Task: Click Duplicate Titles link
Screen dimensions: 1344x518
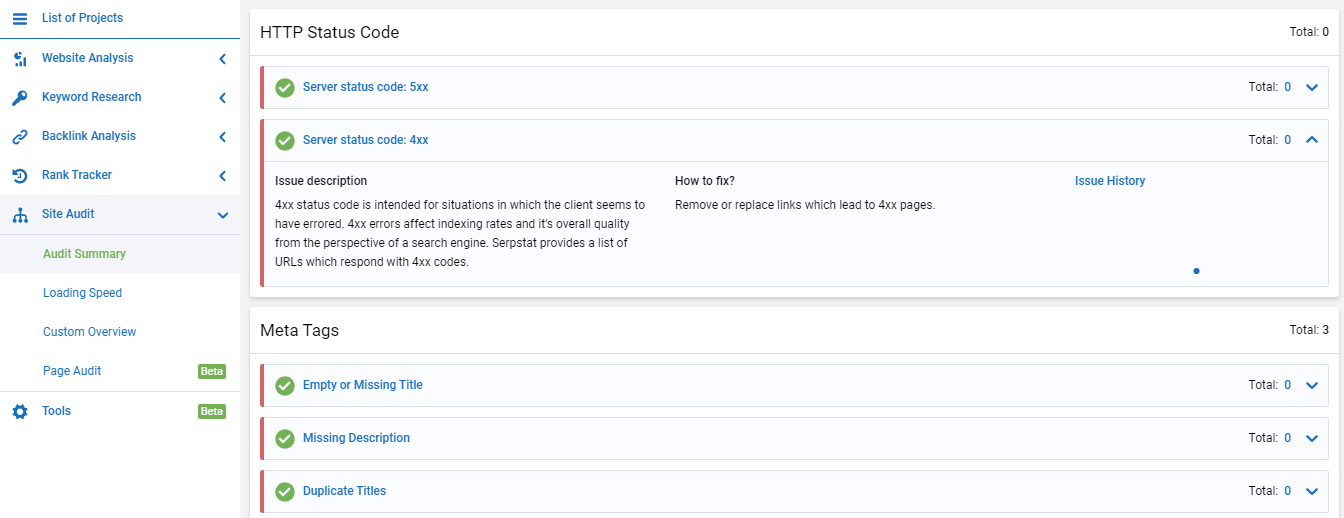Action: click(344, 491)
